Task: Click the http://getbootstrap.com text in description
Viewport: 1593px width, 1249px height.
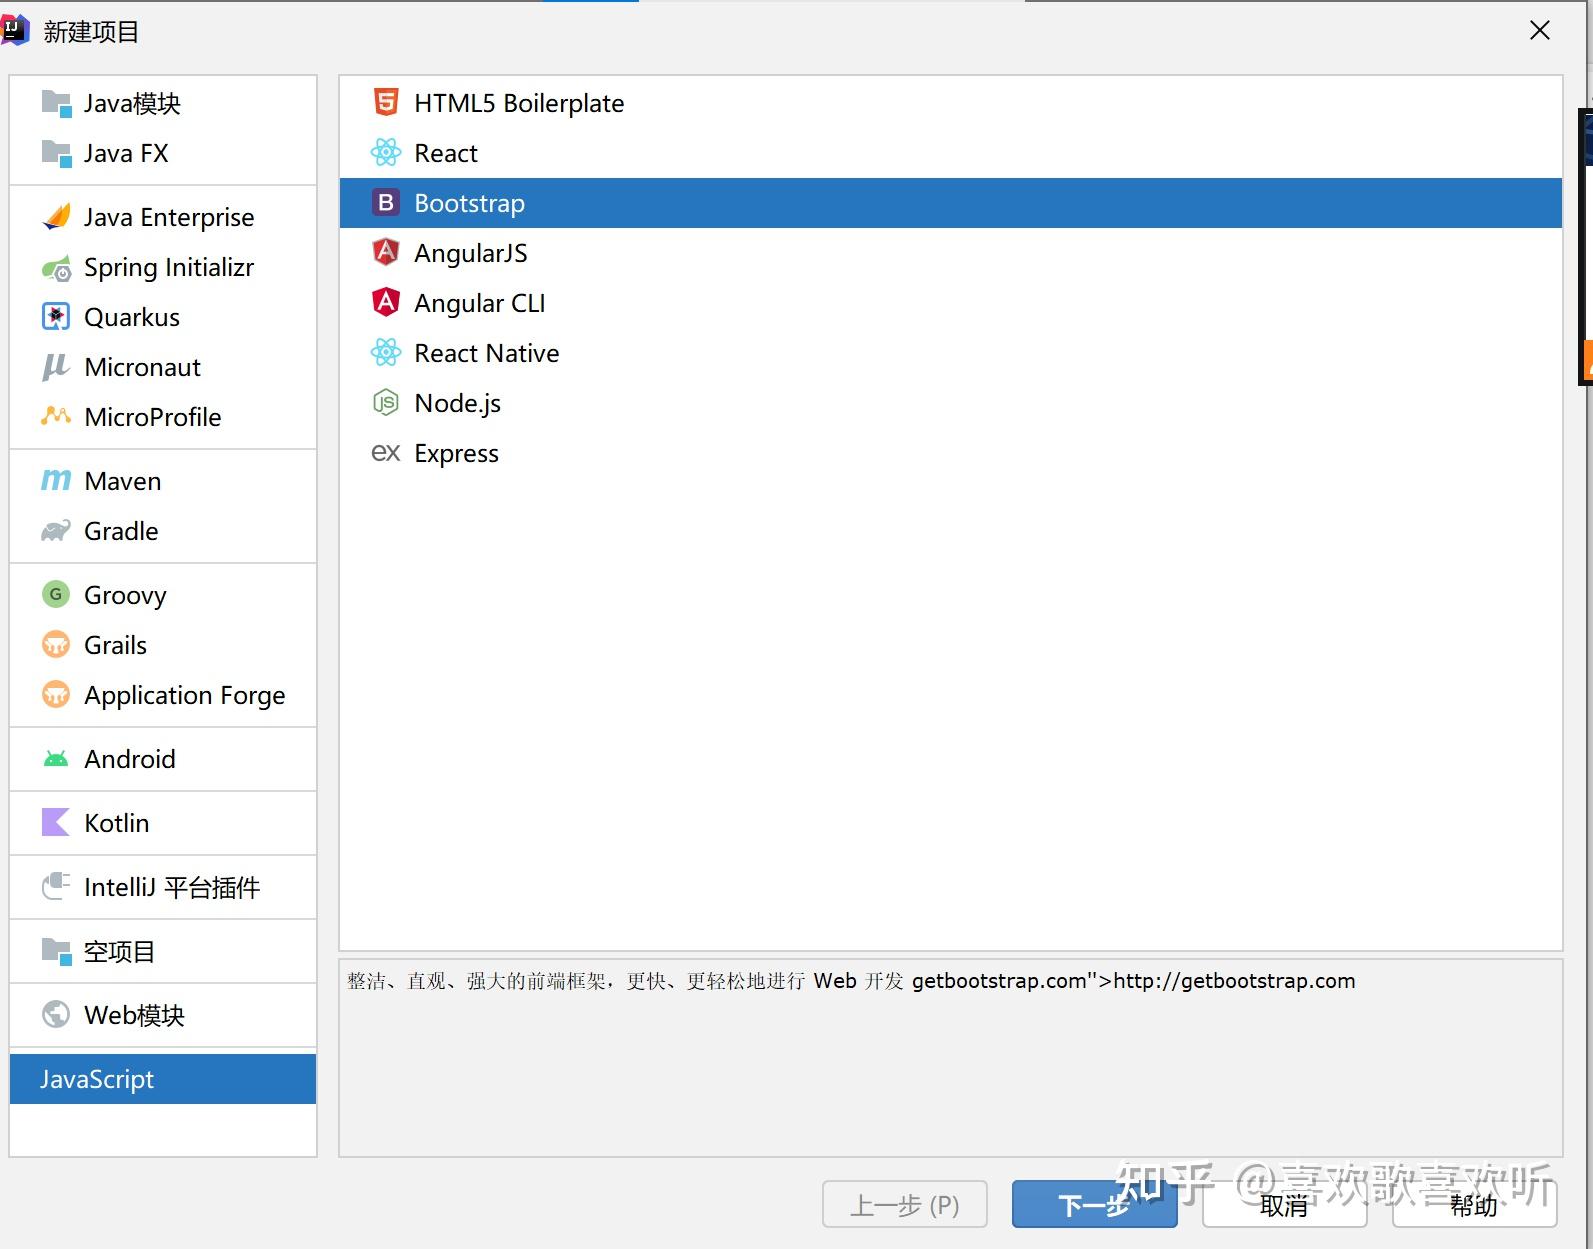Action: click(1234, 981)
